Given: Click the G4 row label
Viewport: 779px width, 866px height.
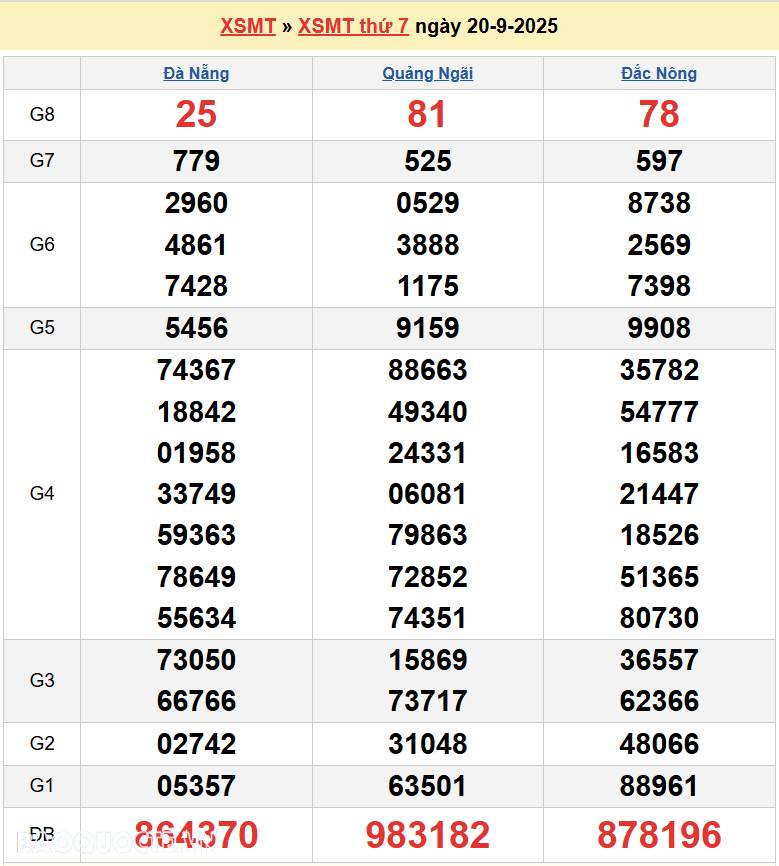Looking at the screenshot, I should click(x=42, y=493).
